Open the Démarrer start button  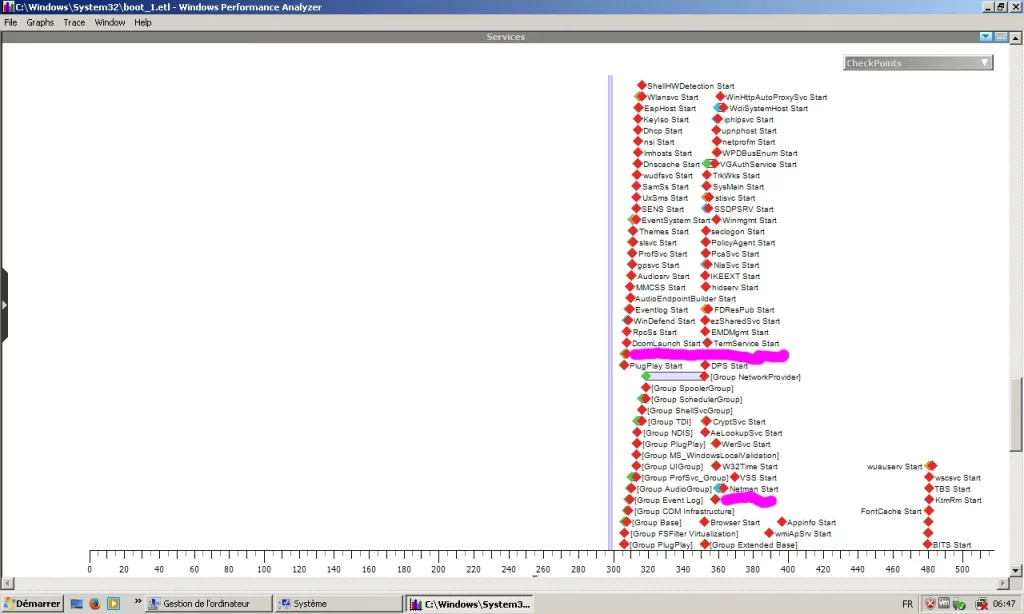(x=32, y=604)
